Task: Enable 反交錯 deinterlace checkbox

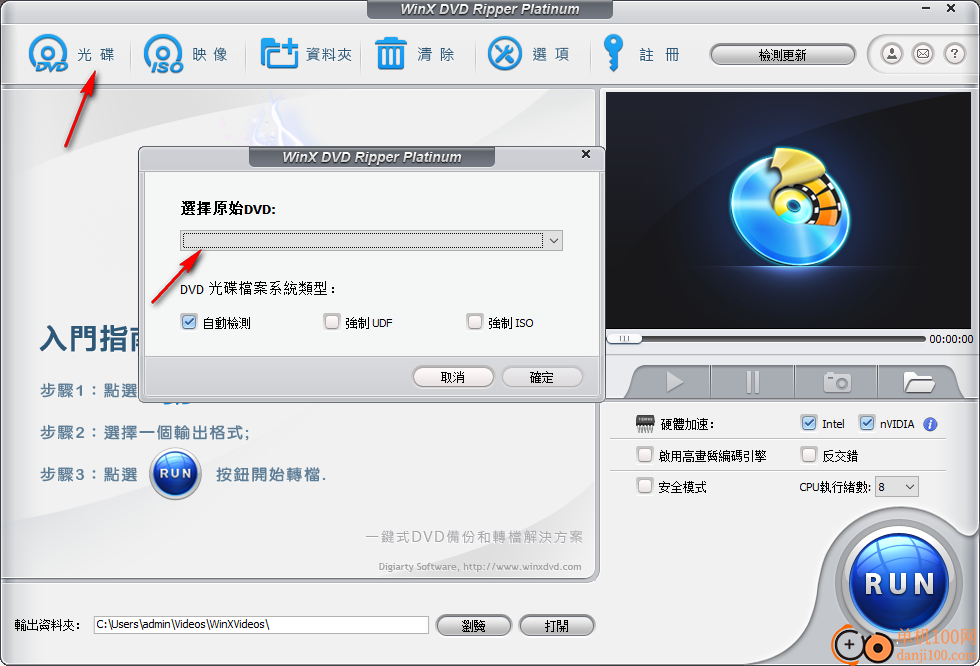Action: (809, 455)
